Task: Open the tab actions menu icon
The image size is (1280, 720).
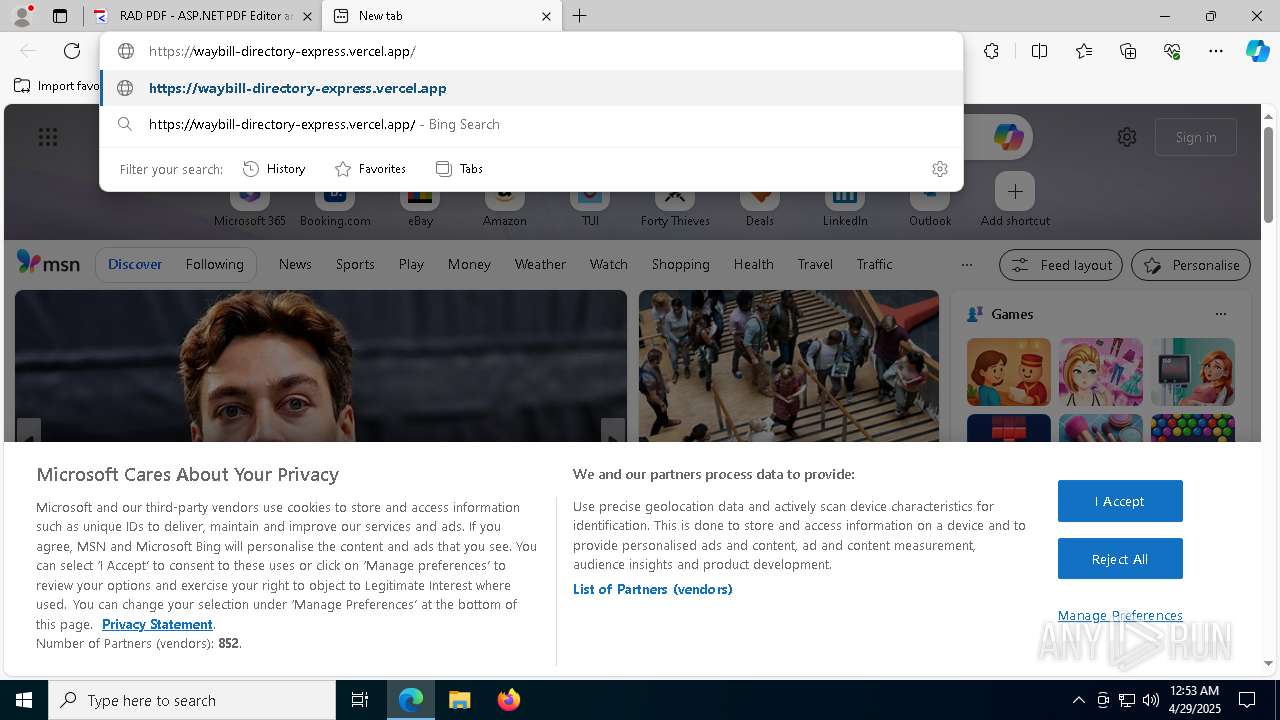Action: [60, 16]
